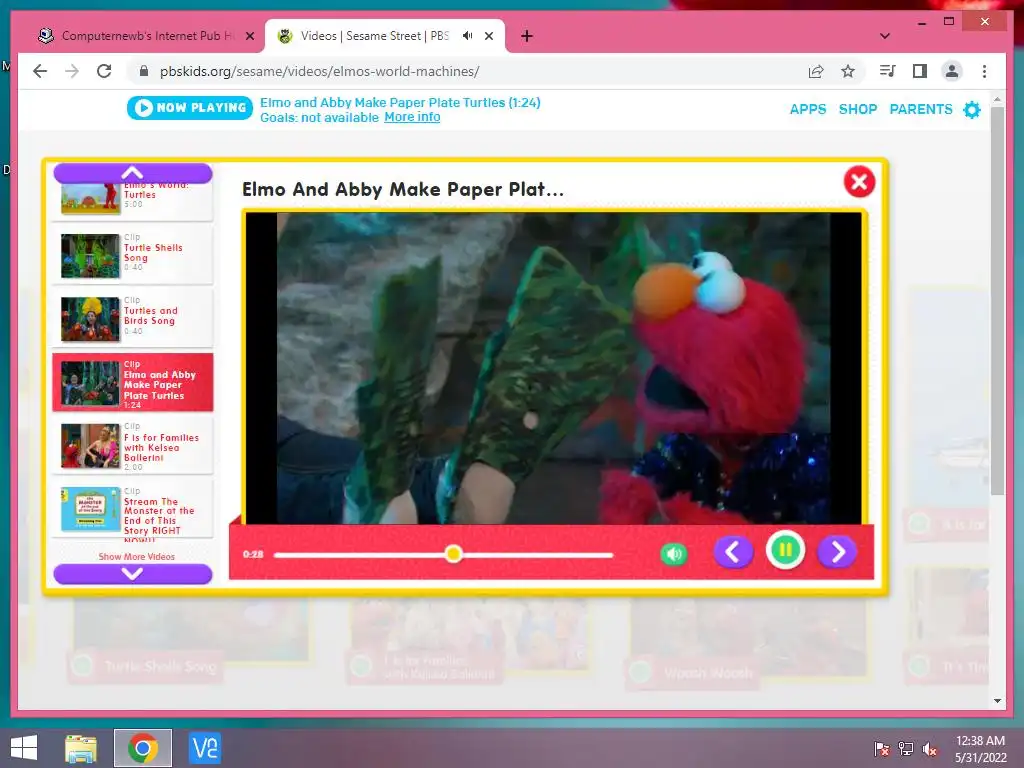Open the SHOP link
This screenshot has height=768, width=1024.
[x=857, y=109]
